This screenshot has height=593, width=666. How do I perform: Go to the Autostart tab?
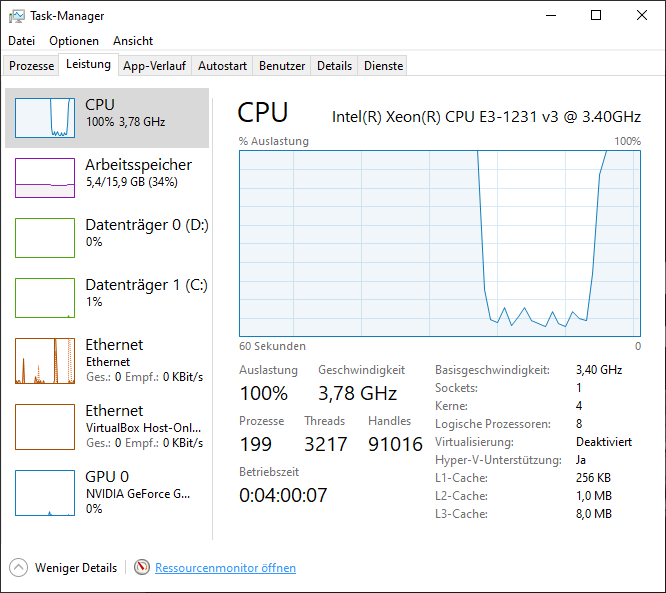[x=222, y=66]
